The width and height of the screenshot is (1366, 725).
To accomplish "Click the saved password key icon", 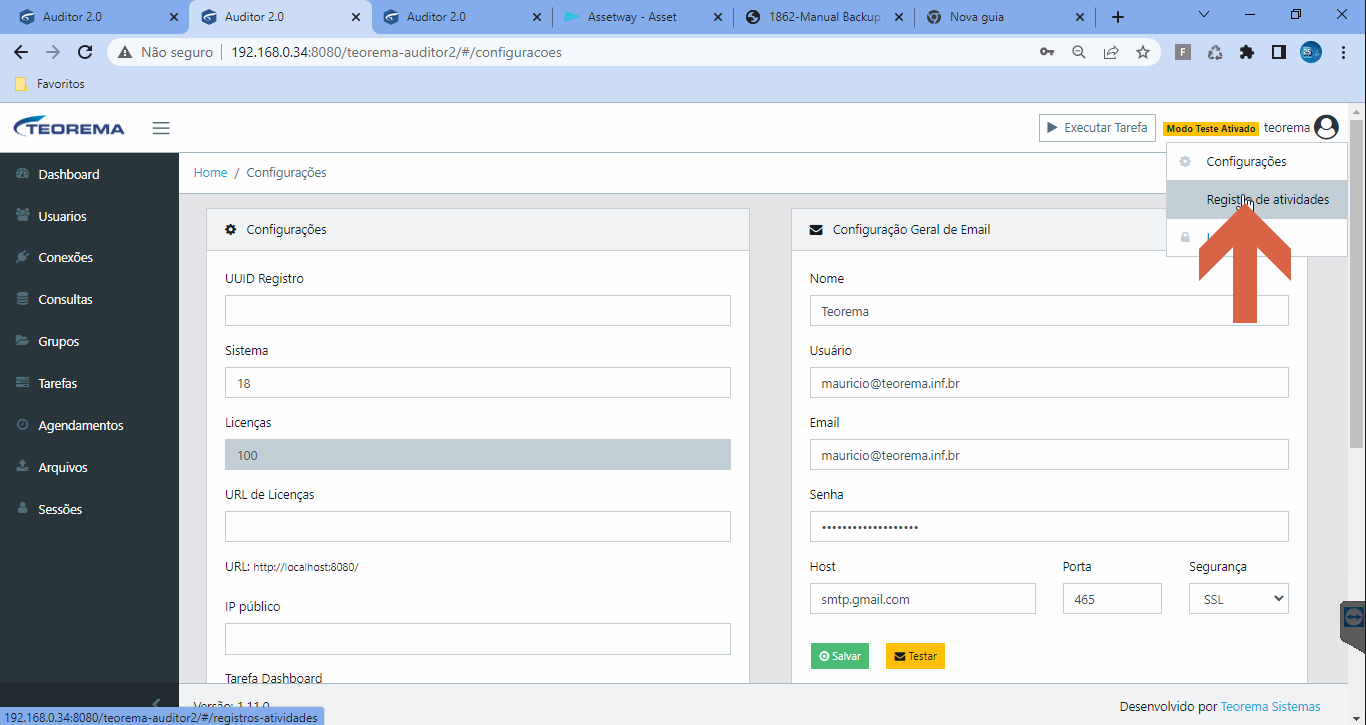I will point(1047,52).
